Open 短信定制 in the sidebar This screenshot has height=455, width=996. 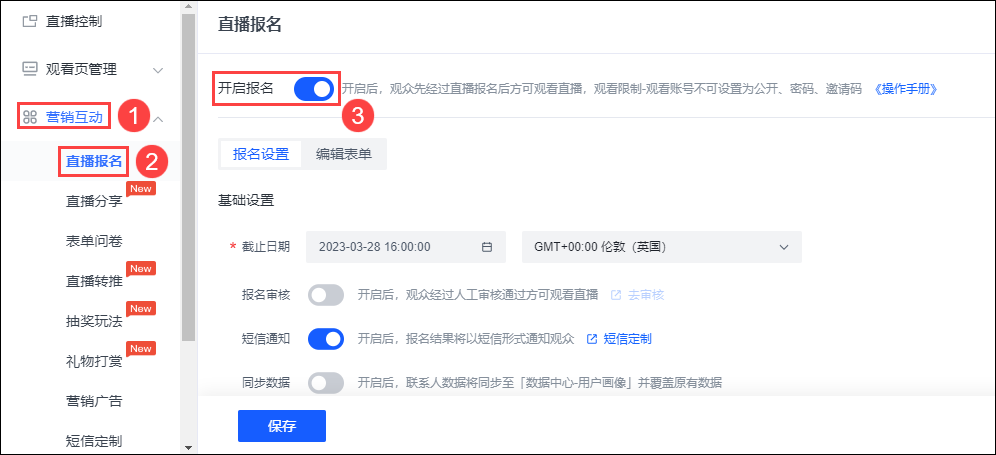click(94, 441)
